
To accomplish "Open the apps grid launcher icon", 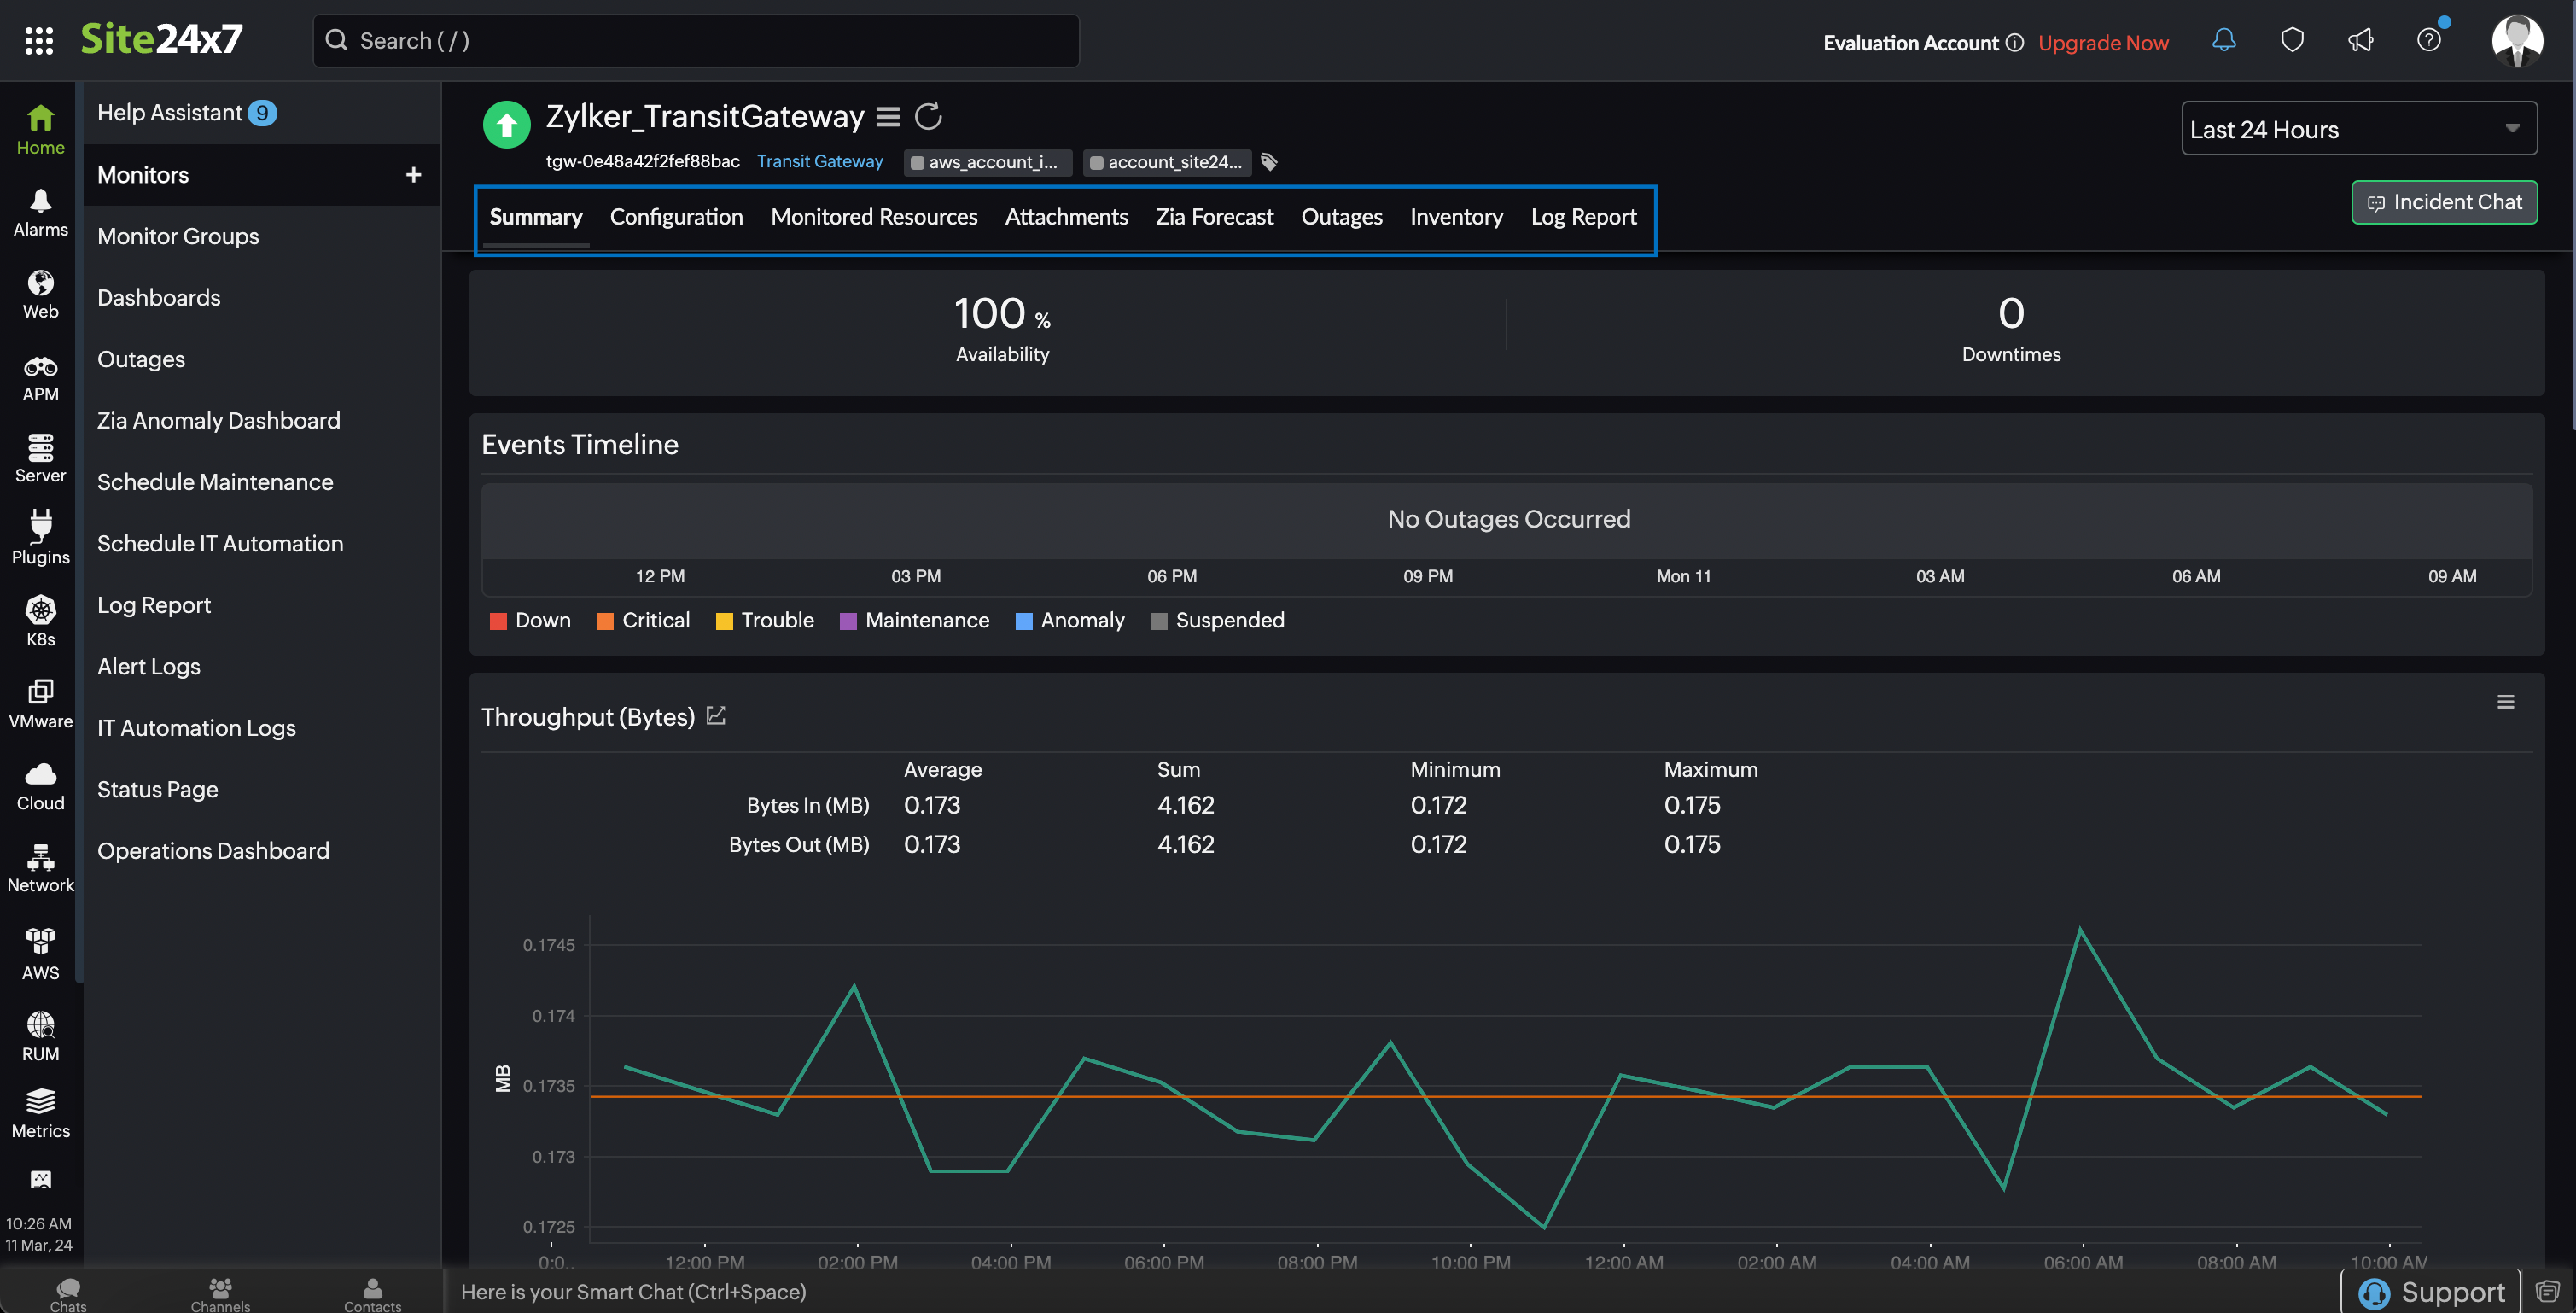I will 39,41.
